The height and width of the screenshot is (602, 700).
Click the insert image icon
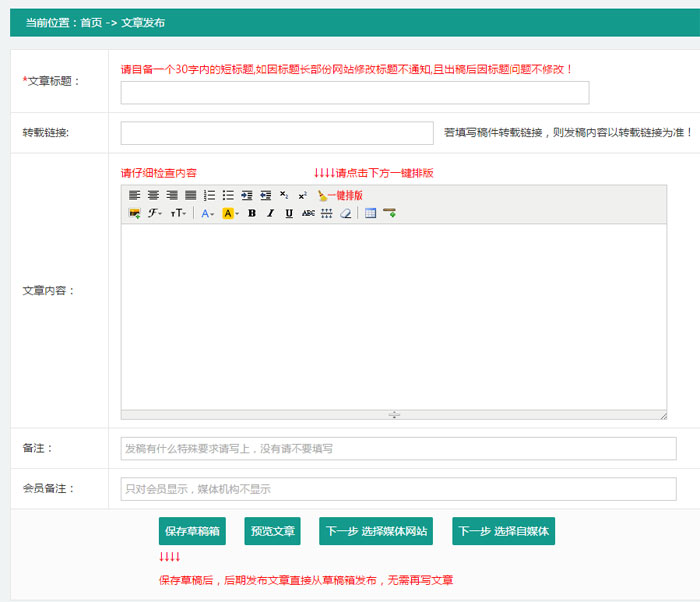click(134, 213)
